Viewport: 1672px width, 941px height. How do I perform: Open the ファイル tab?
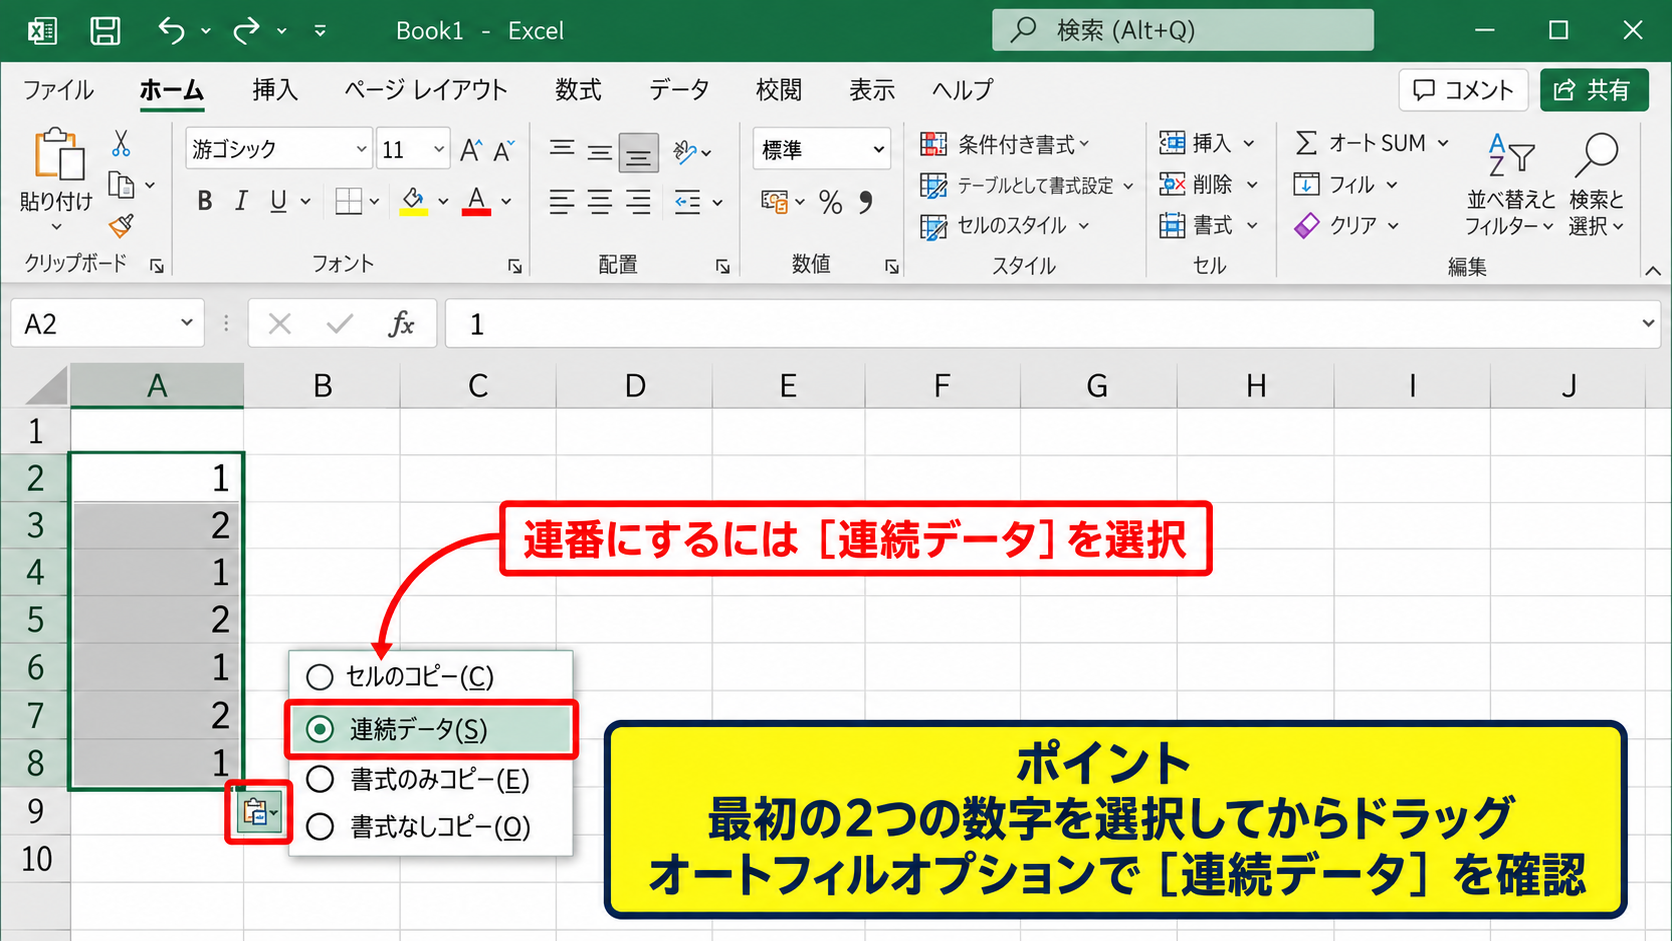(58, 90)
